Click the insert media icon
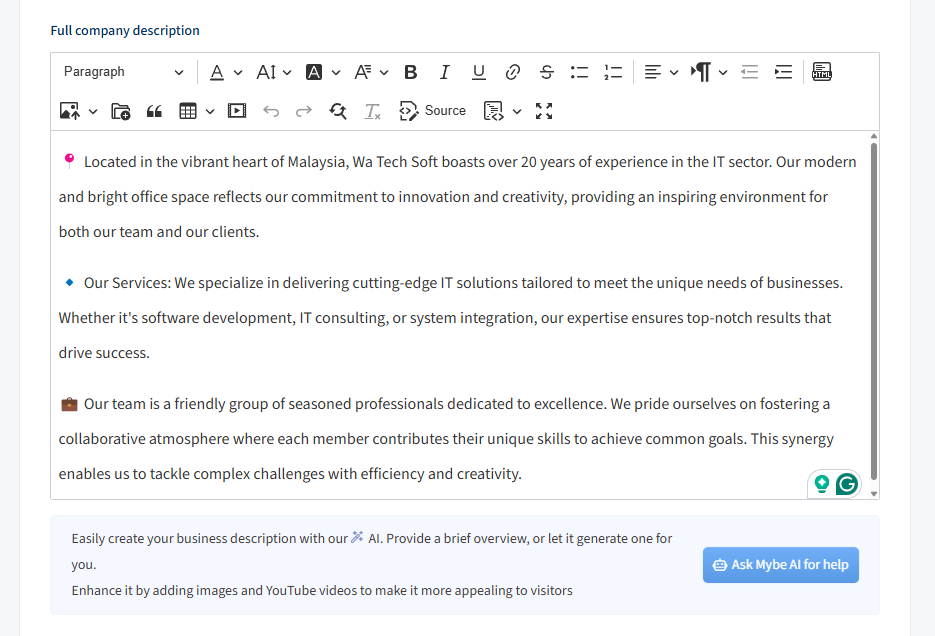This screenshot has height=636, width=935. pyautogui.click(x=237, y=111)
